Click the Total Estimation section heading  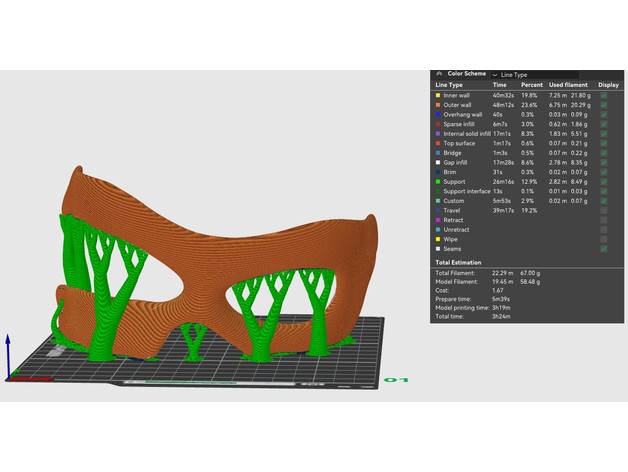(x=459, y=261)
